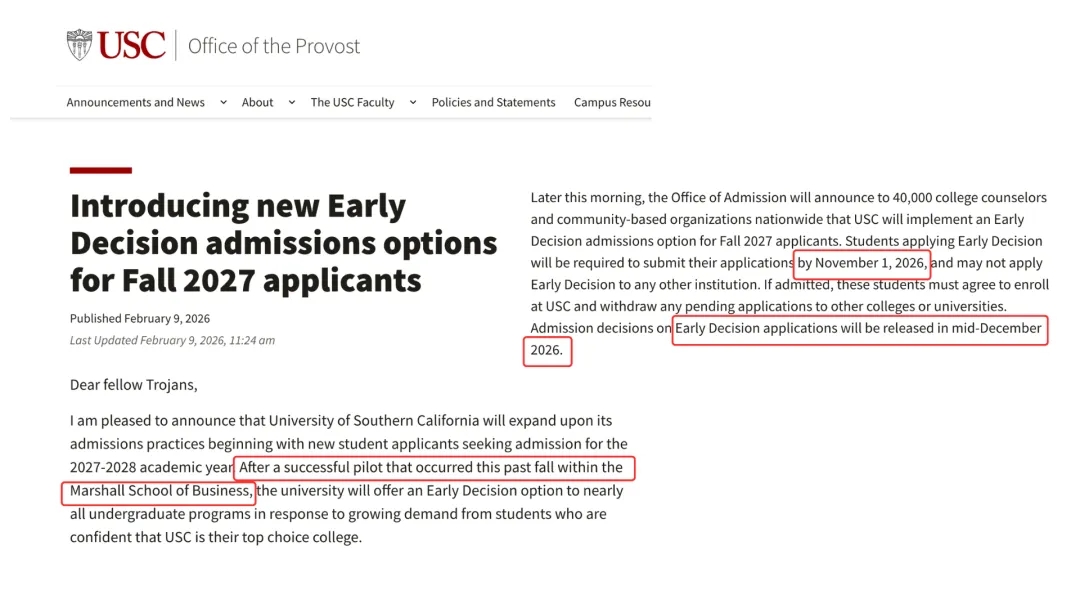Open The USC Faculty menu
Viewport: 1080px width, 608px height.
353,102
